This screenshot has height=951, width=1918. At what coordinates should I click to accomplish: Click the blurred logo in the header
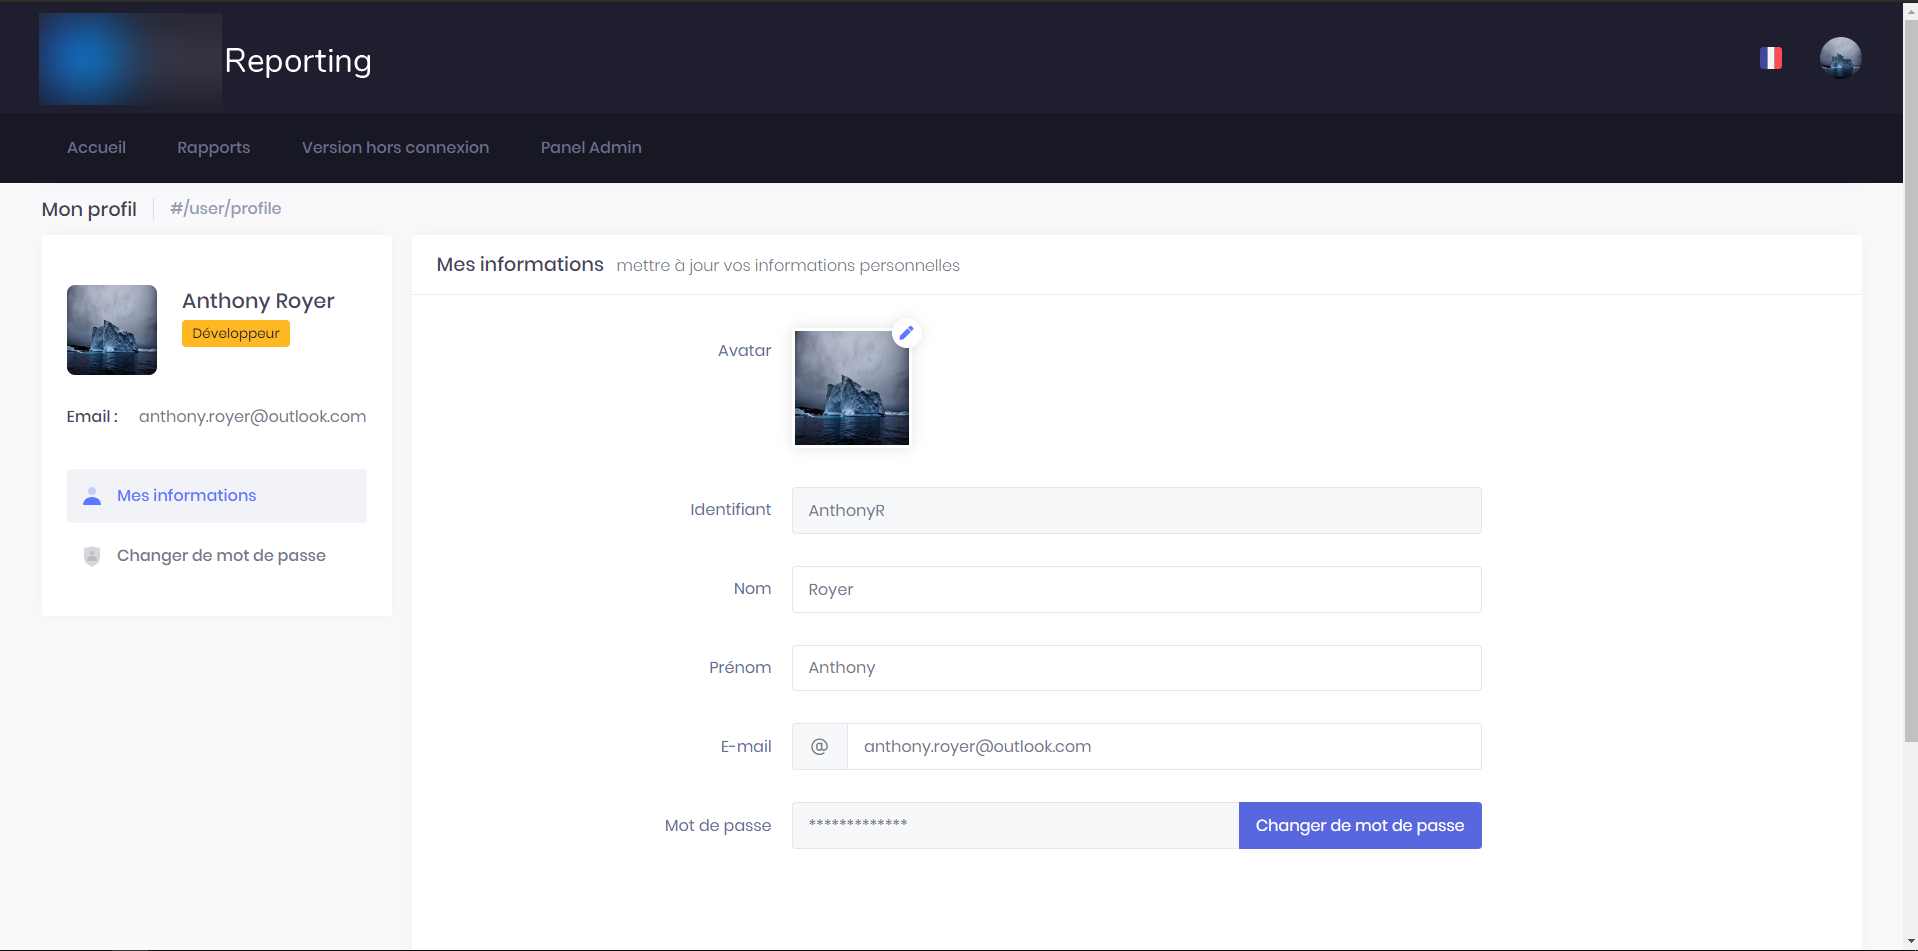click(x=130, y=59)
